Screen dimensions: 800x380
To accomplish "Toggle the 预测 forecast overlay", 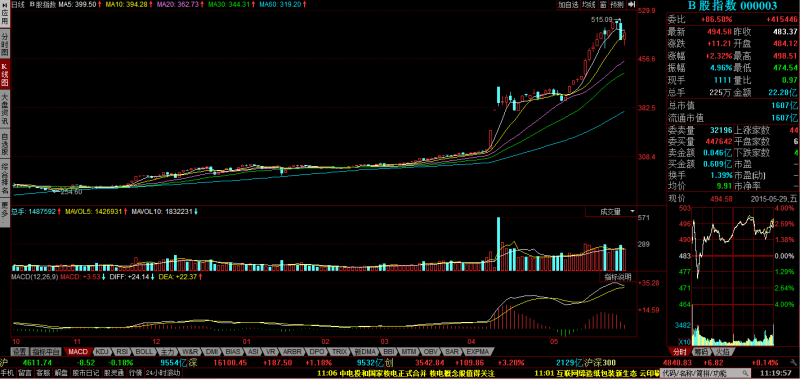I will pyautogui.click(x=617, y=5).
